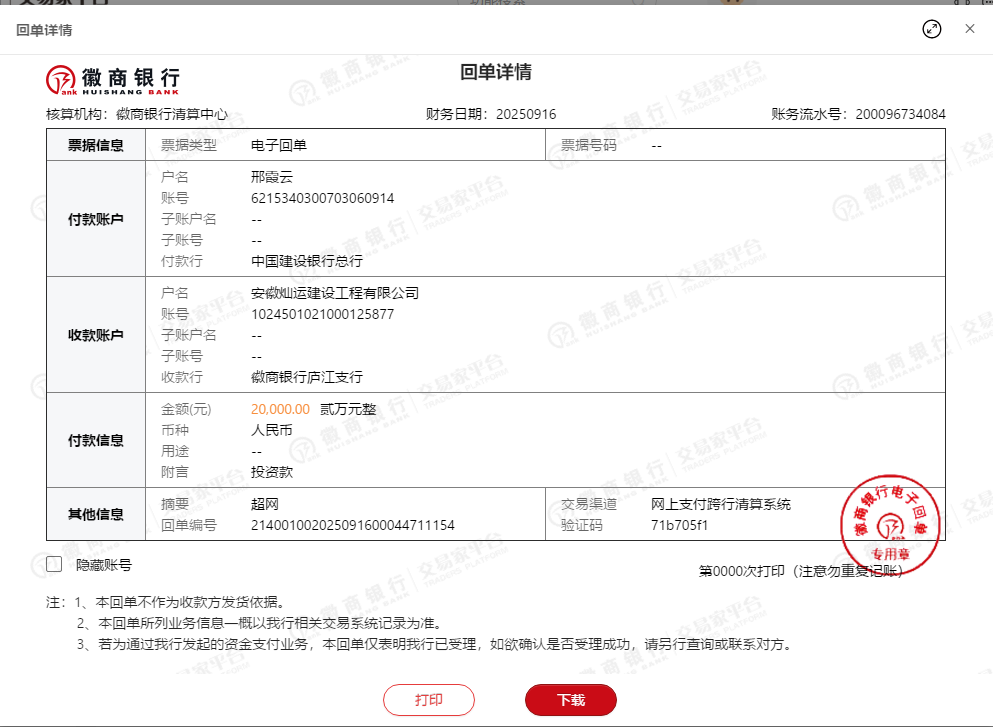
Task: Click payer account number 6215340300703060914
Action: click(x=322, y=198)
